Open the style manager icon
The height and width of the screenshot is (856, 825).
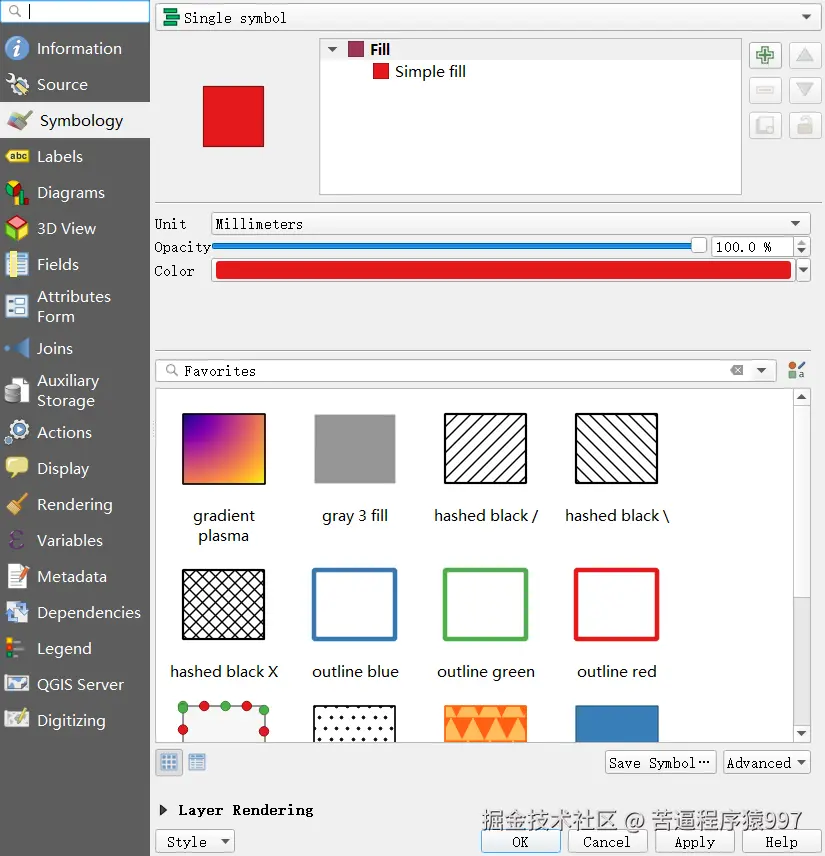click(797, 370)
